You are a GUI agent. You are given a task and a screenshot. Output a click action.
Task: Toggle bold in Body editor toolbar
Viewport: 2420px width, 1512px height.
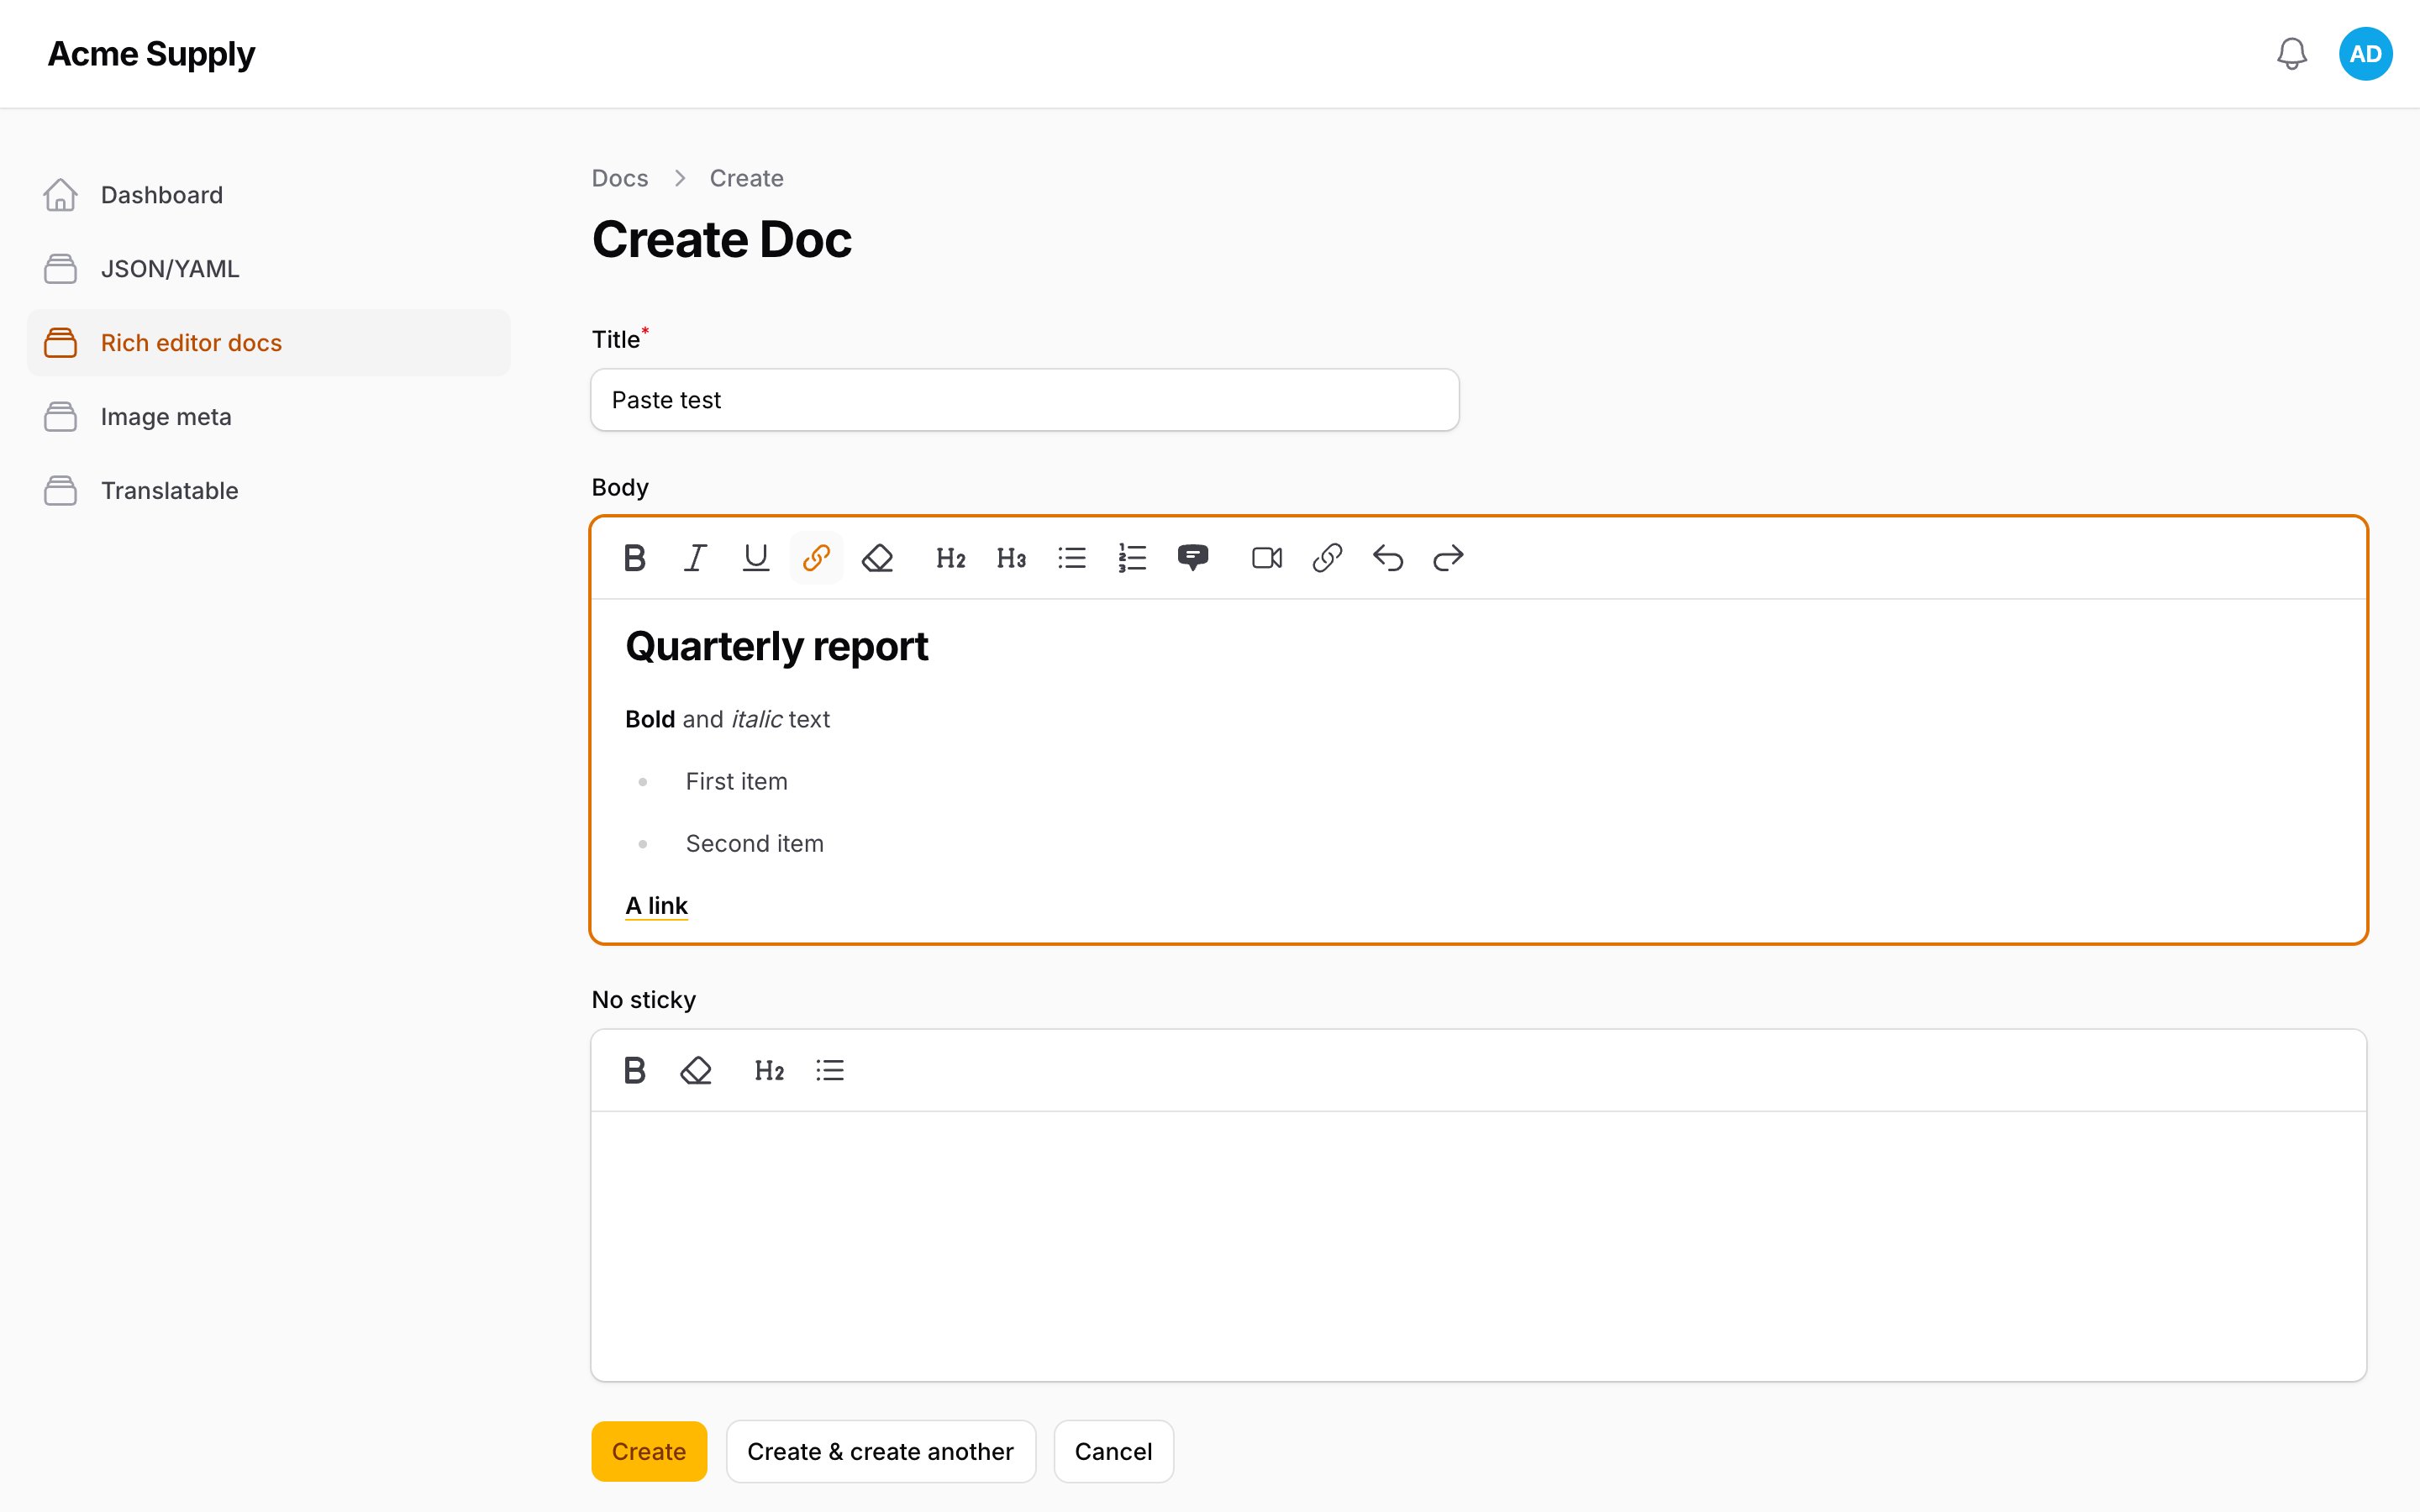[x=634, y=558]
